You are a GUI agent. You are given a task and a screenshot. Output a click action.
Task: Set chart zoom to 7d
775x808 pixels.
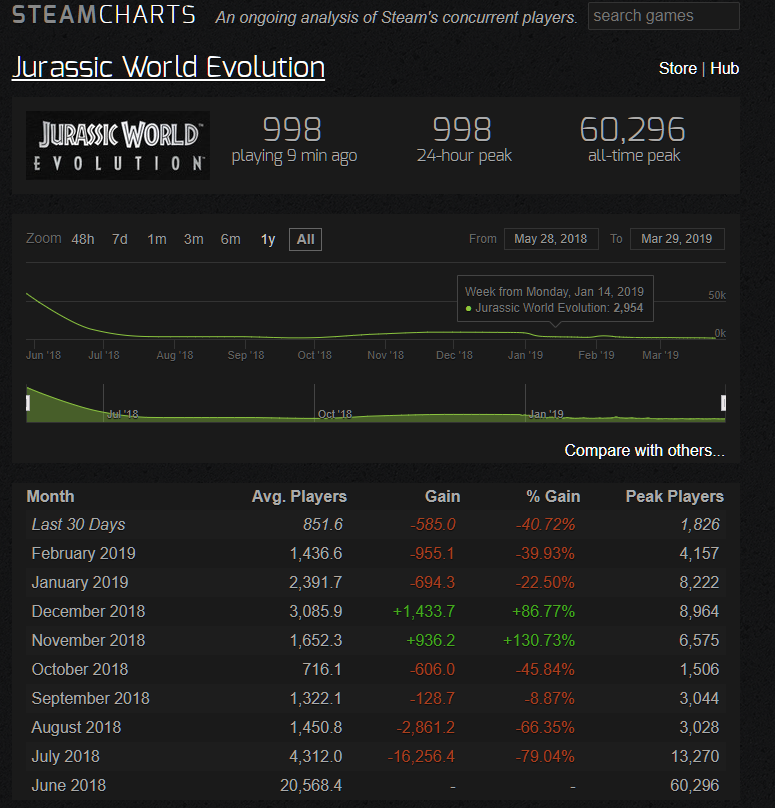point(120,239)
